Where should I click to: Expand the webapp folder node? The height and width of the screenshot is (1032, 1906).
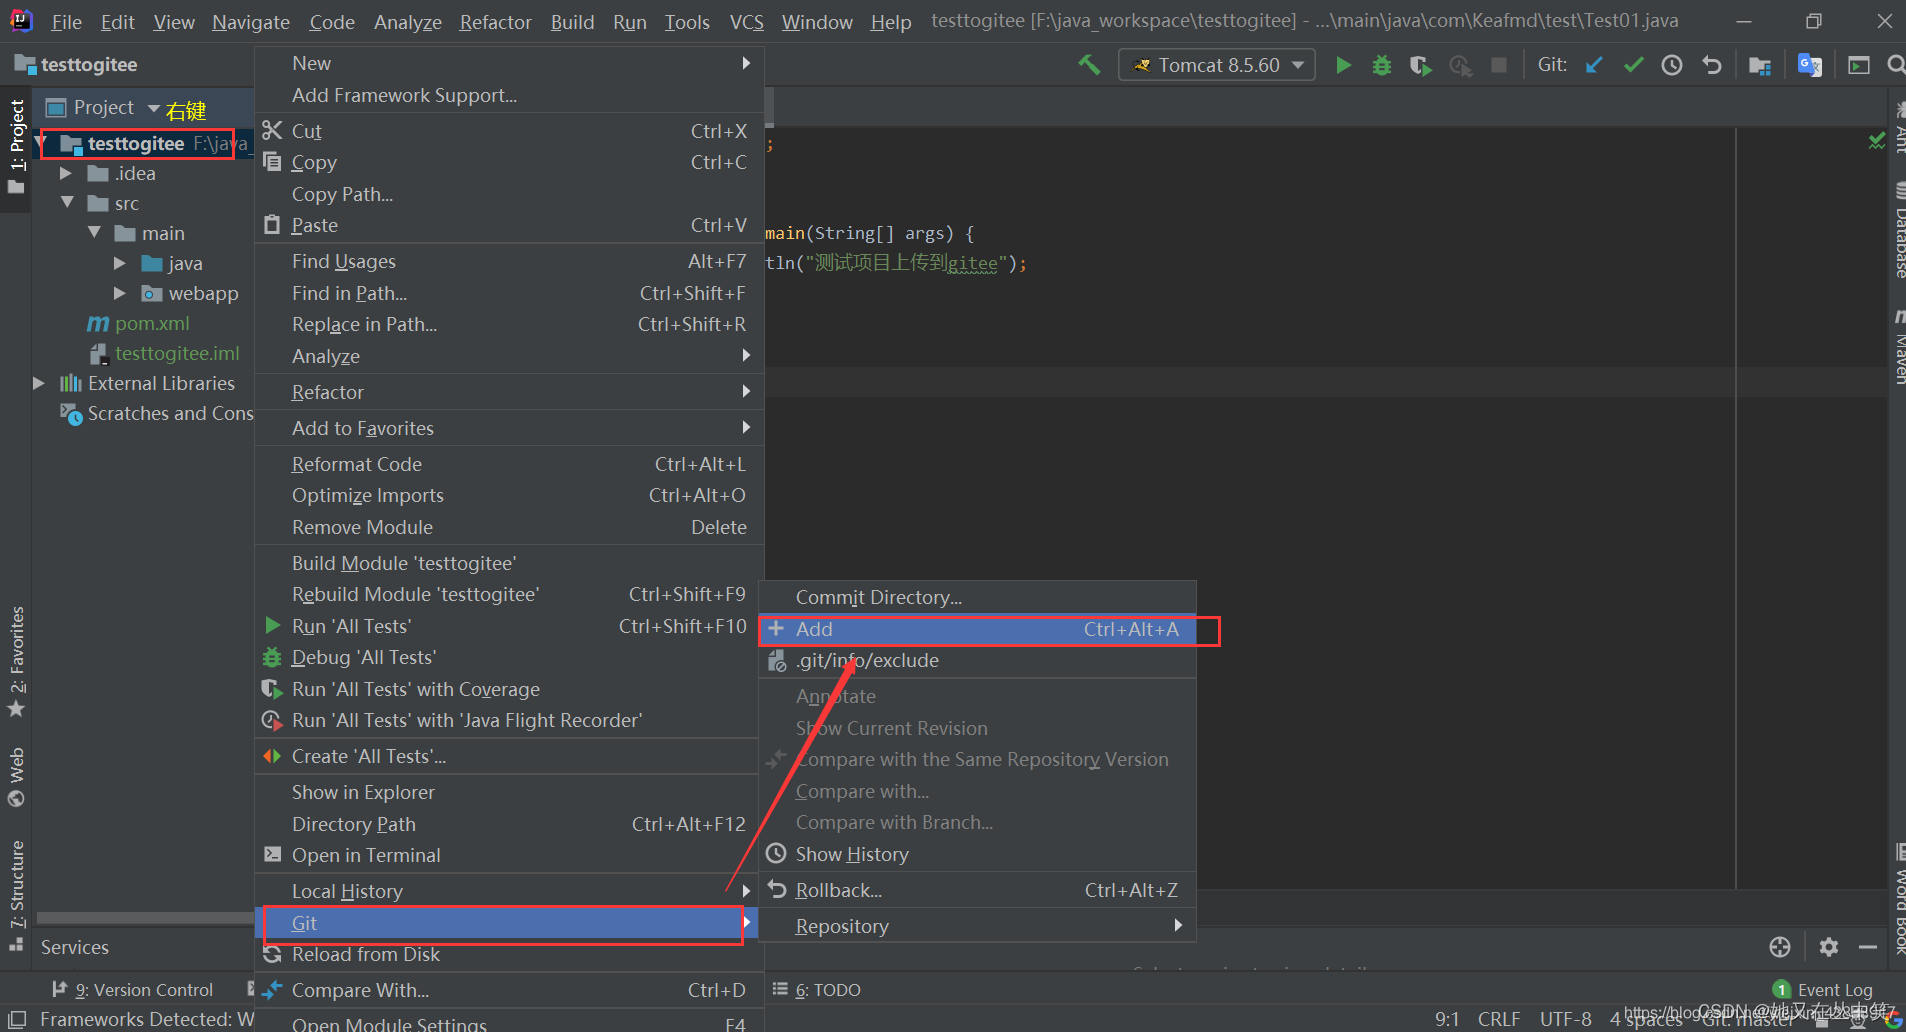tap(120, 293)
